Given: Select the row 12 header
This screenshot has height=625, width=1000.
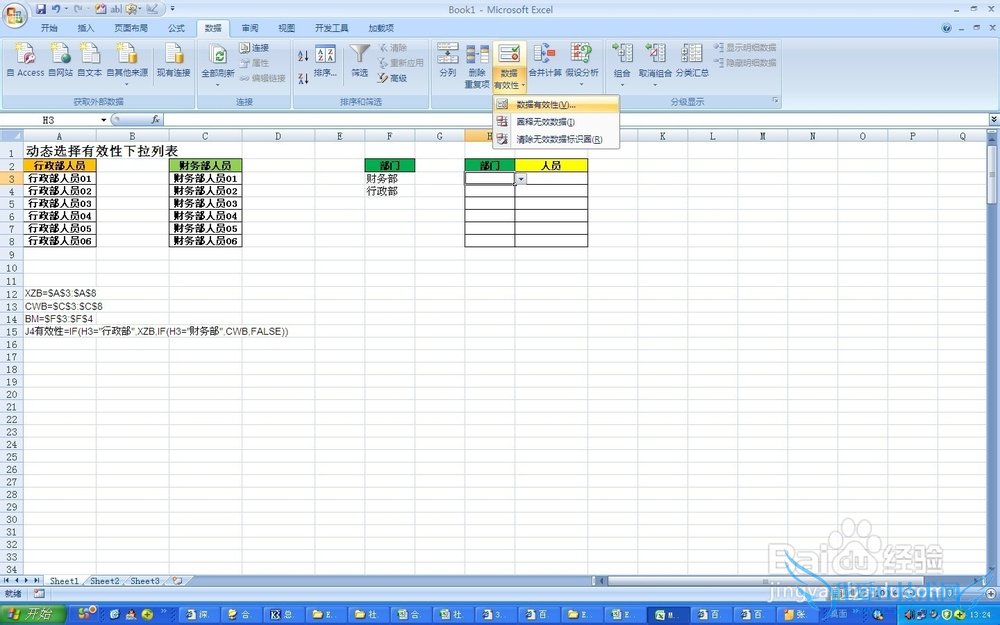Looking at the screenshot, I should point(11,294).
